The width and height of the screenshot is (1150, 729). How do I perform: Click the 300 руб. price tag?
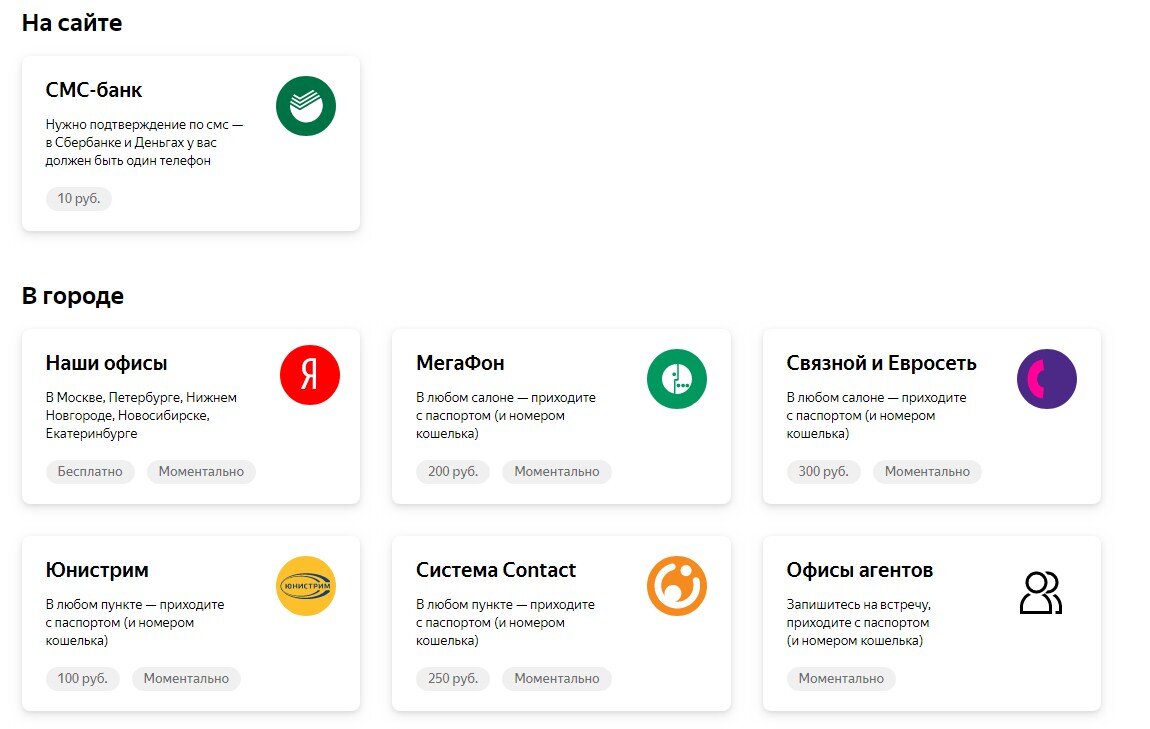tap(823, 472)
